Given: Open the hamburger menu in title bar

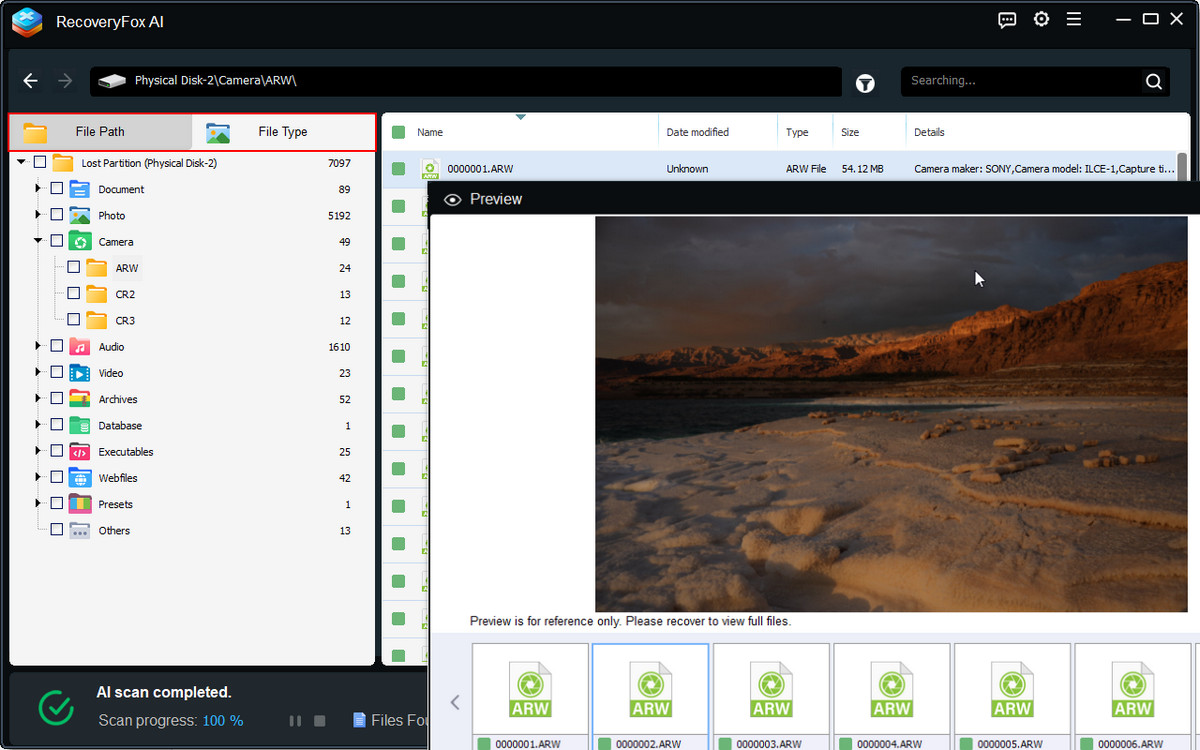Looking at the screenshot, I should (x=1074, y=19).
